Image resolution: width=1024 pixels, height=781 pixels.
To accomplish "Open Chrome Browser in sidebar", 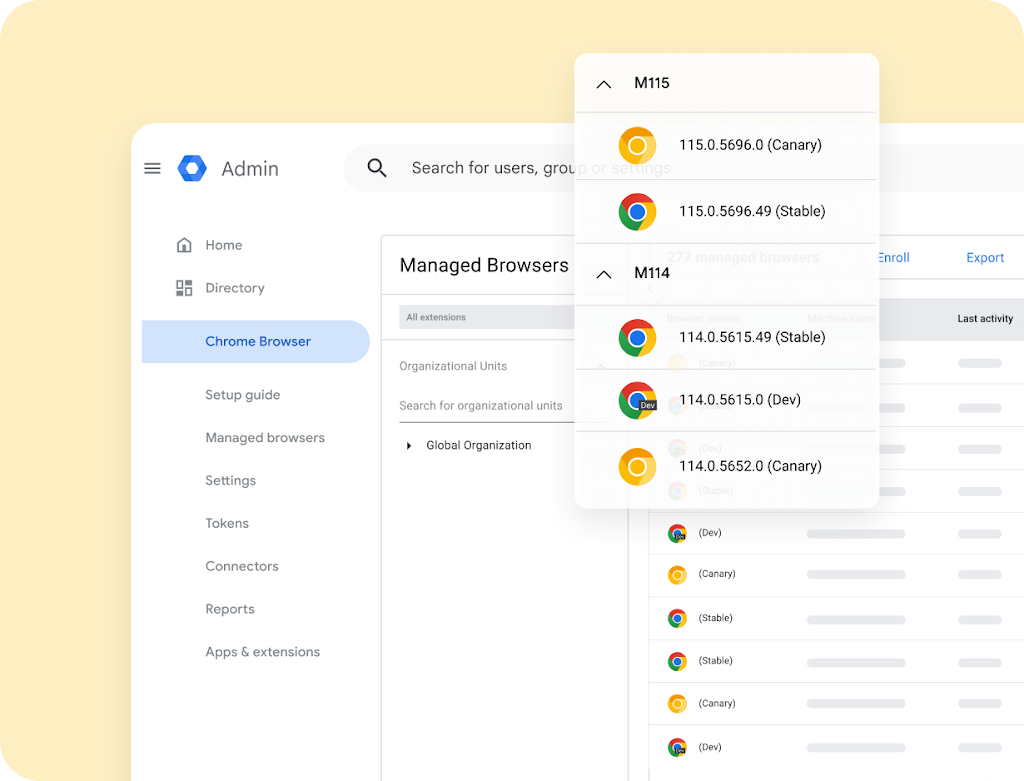I will 257,341.
